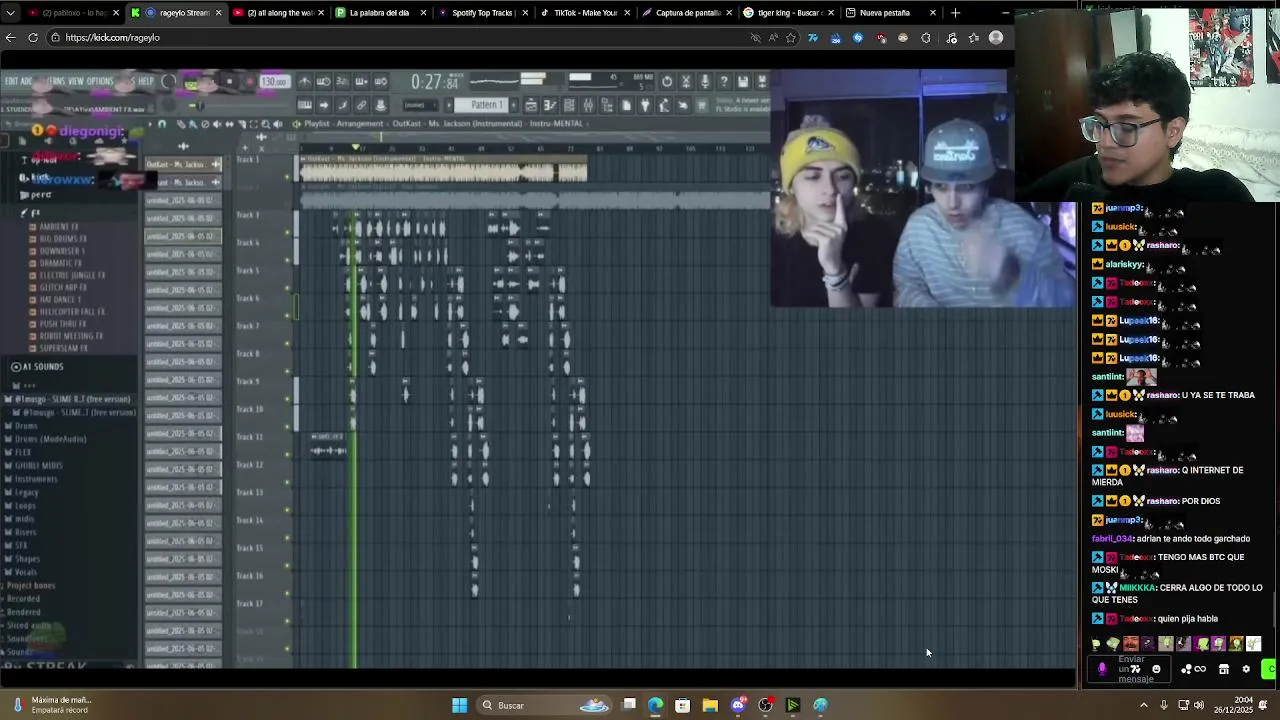This screenshot has height=720, width=1280.
Task: Open the (none) snap dropdown in the FL toolbar
Action: point(420,105)
